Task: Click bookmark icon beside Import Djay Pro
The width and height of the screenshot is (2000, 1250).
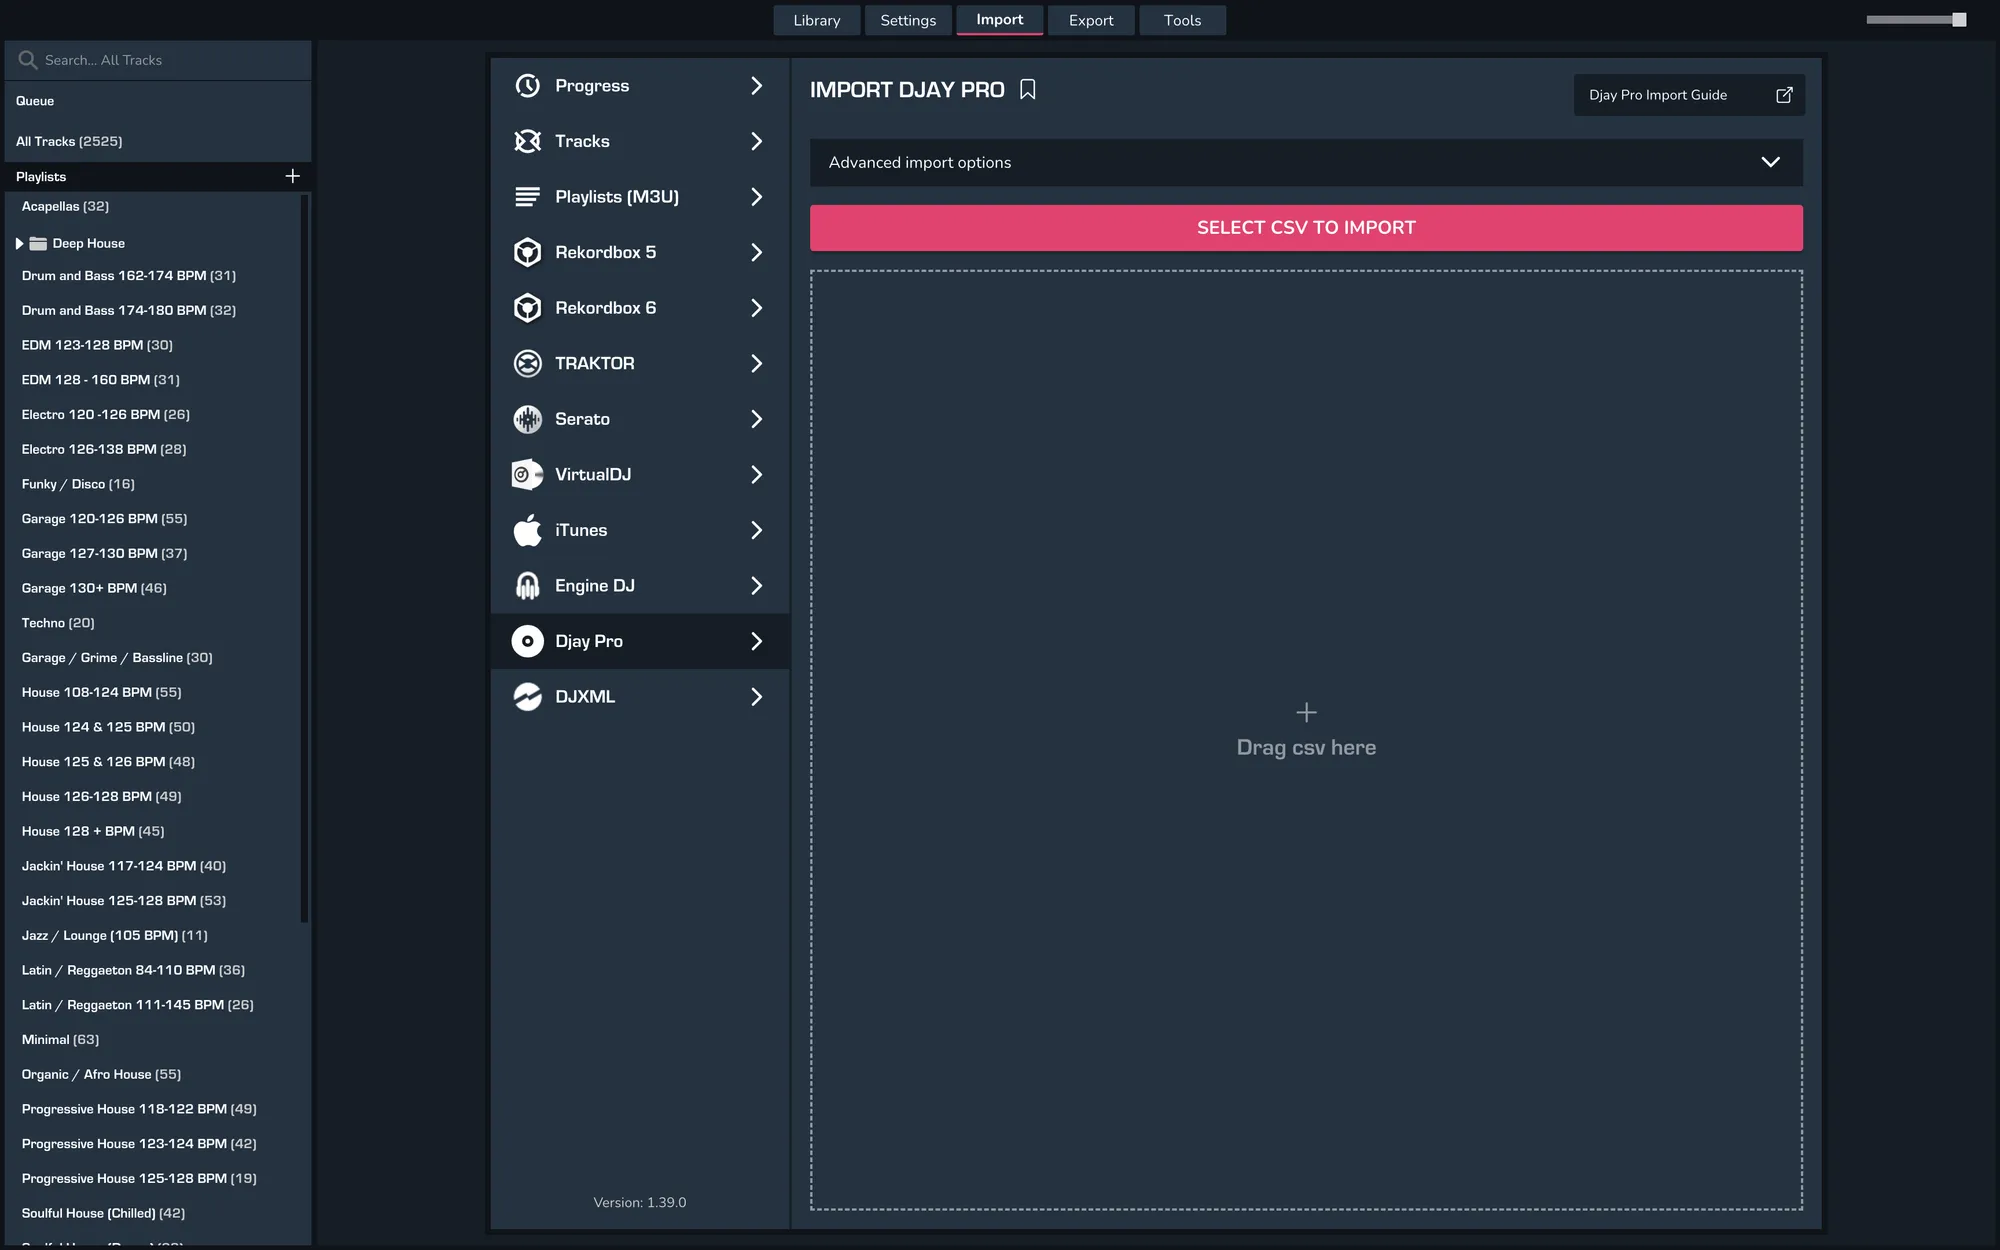Action: tap(1027, 90)
